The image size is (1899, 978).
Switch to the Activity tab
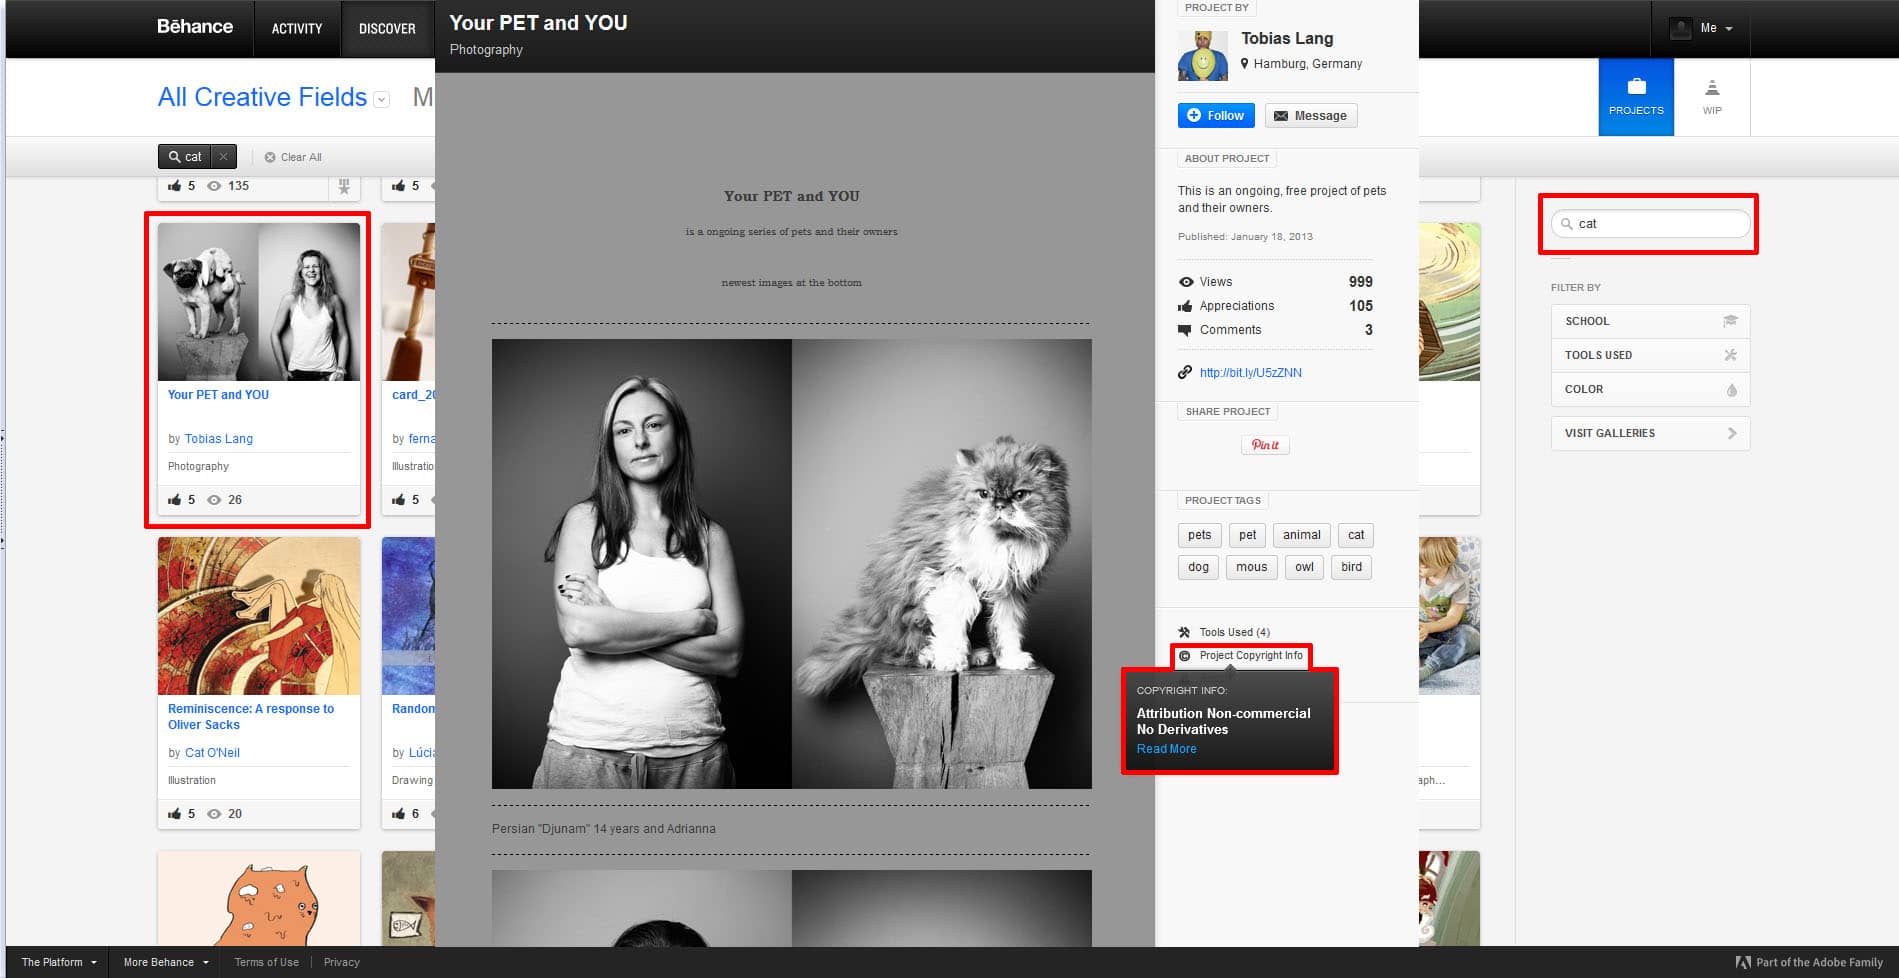(x=296, y=28)
